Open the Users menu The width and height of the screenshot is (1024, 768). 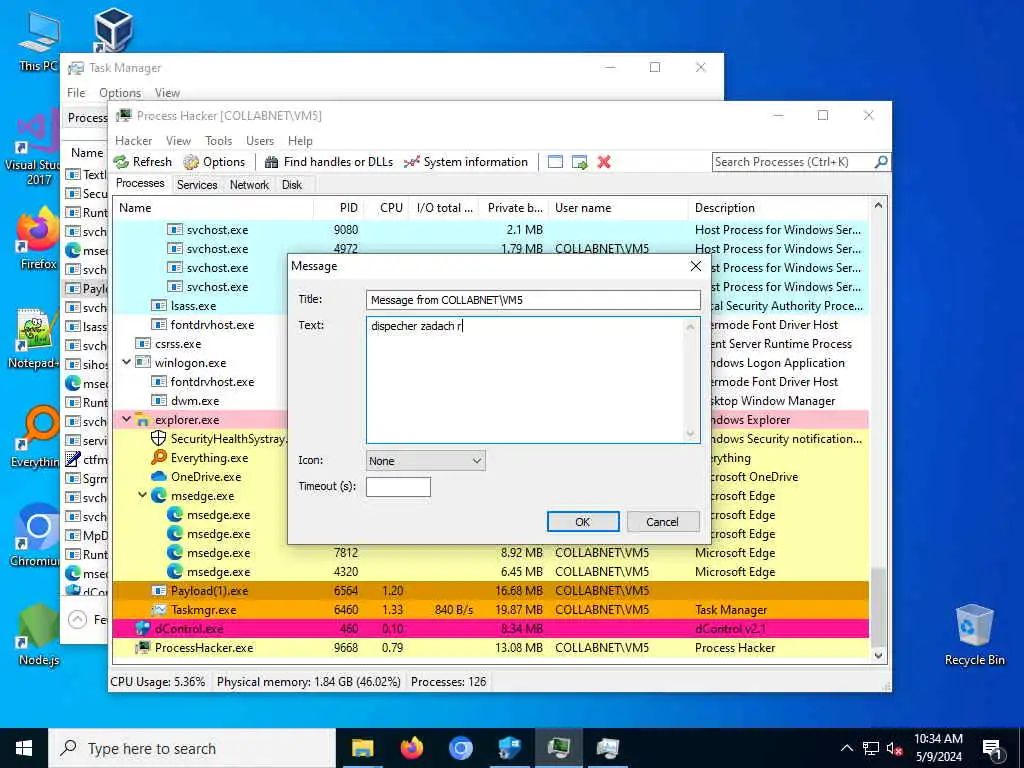pyautogui.click(x=260, y=140)
